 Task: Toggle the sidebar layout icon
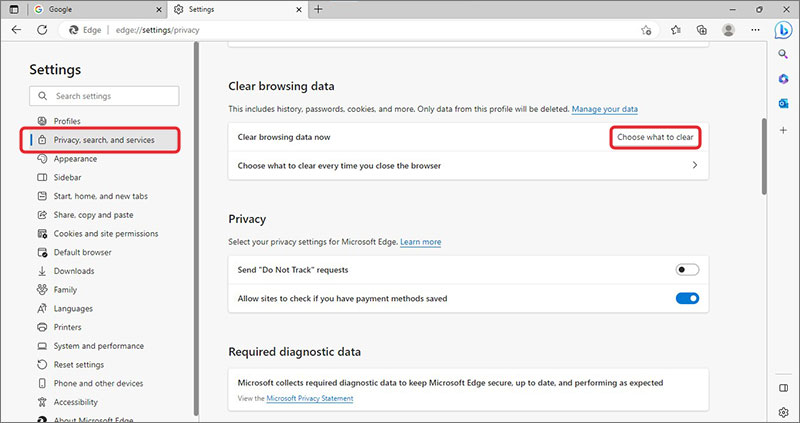(x=783, y=388)
